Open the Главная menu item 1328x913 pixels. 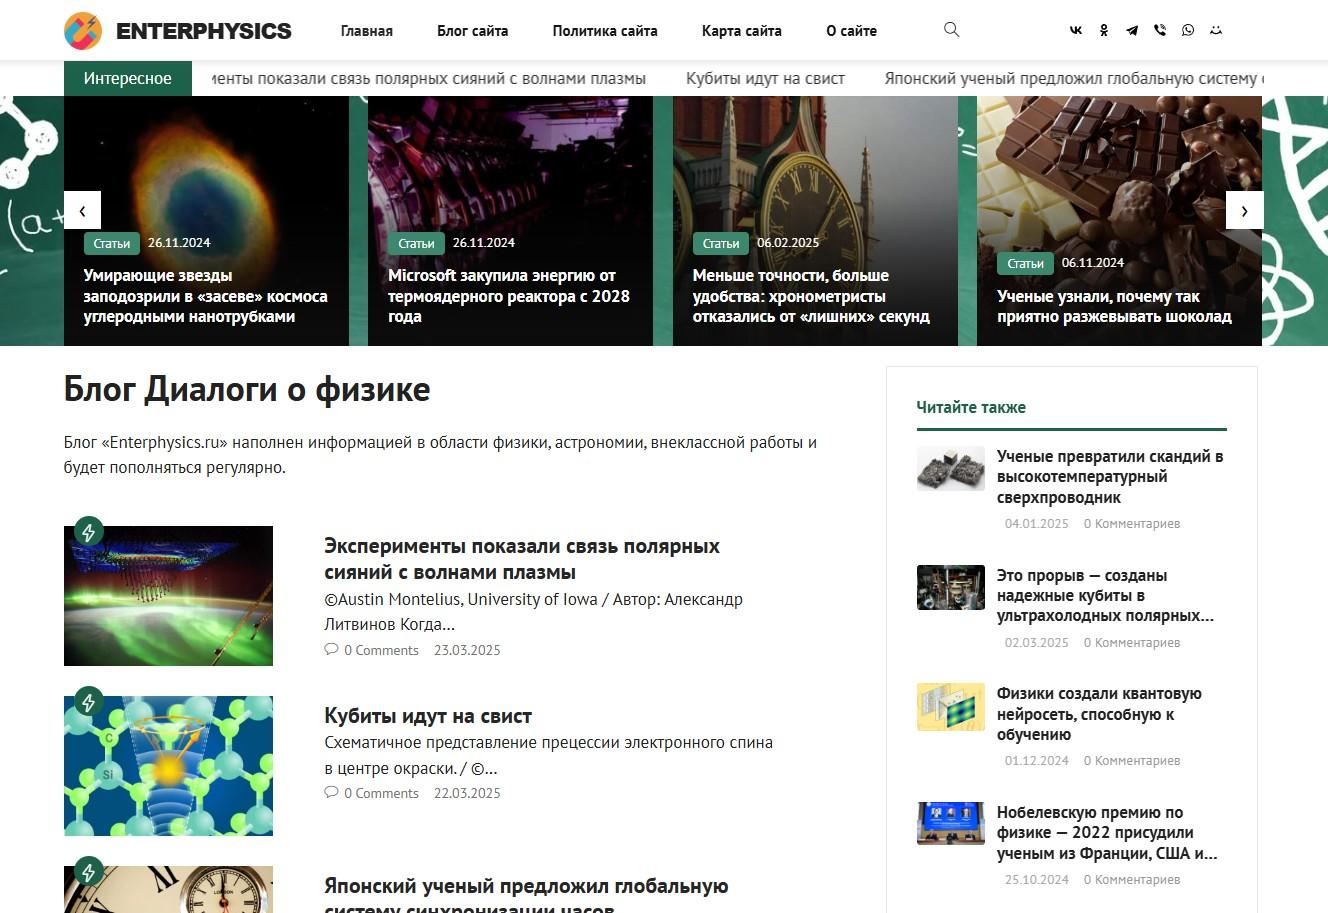click(x=367, y=31)
